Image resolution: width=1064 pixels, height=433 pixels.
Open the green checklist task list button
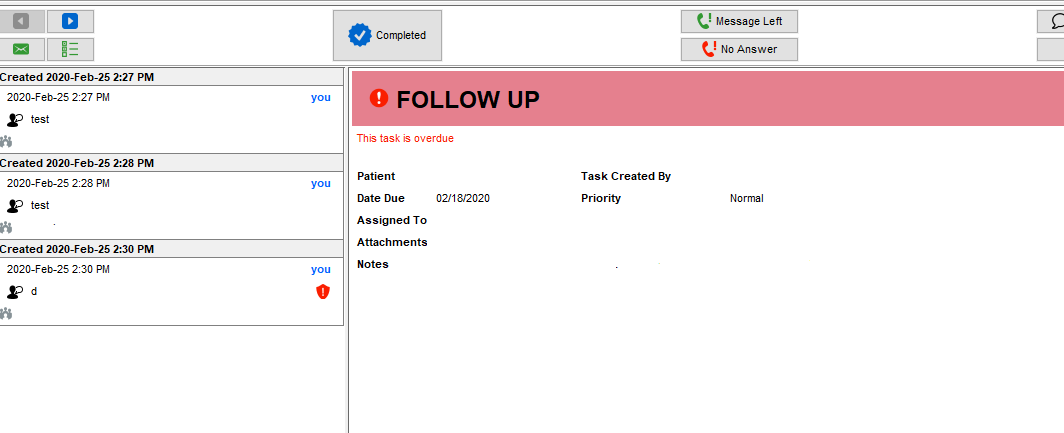70,49
